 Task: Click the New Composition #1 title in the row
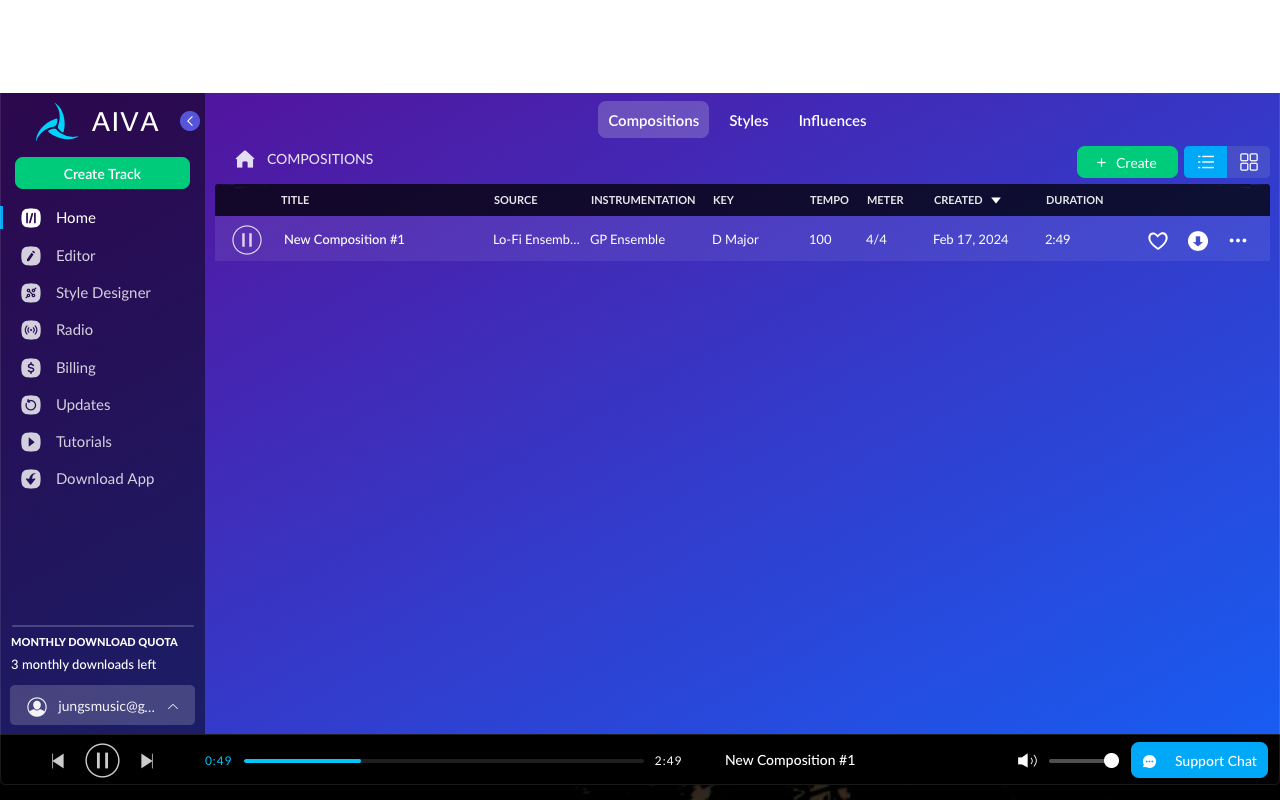[x=344, y=240]
